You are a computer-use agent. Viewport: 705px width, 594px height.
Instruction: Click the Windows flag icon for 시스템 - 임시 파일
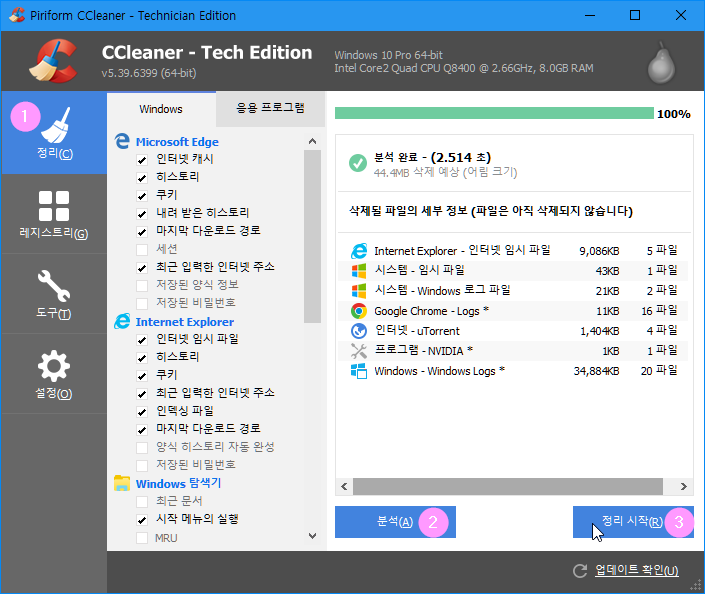point(359,271)
